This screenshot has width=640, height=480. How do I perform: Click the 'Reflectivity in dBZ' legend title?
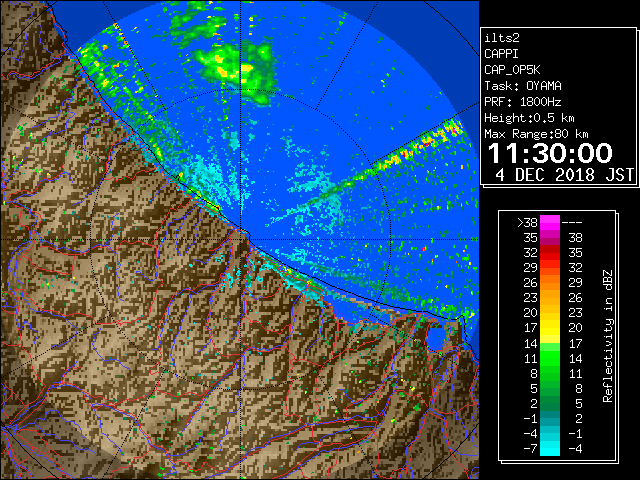(608, 336)
